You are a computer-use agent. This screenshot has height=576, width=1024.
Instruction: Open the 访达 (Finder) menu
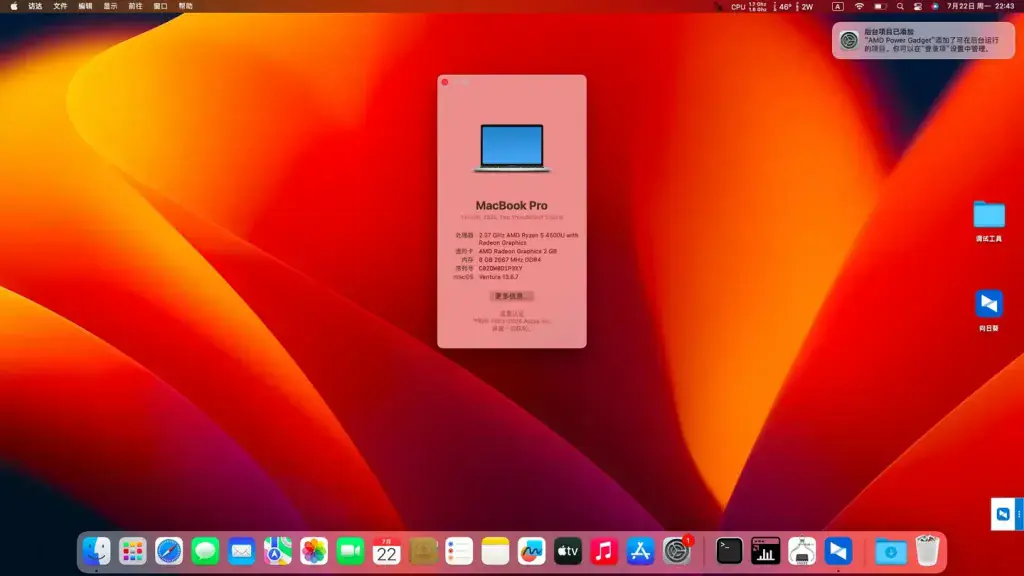click(35, 7)
